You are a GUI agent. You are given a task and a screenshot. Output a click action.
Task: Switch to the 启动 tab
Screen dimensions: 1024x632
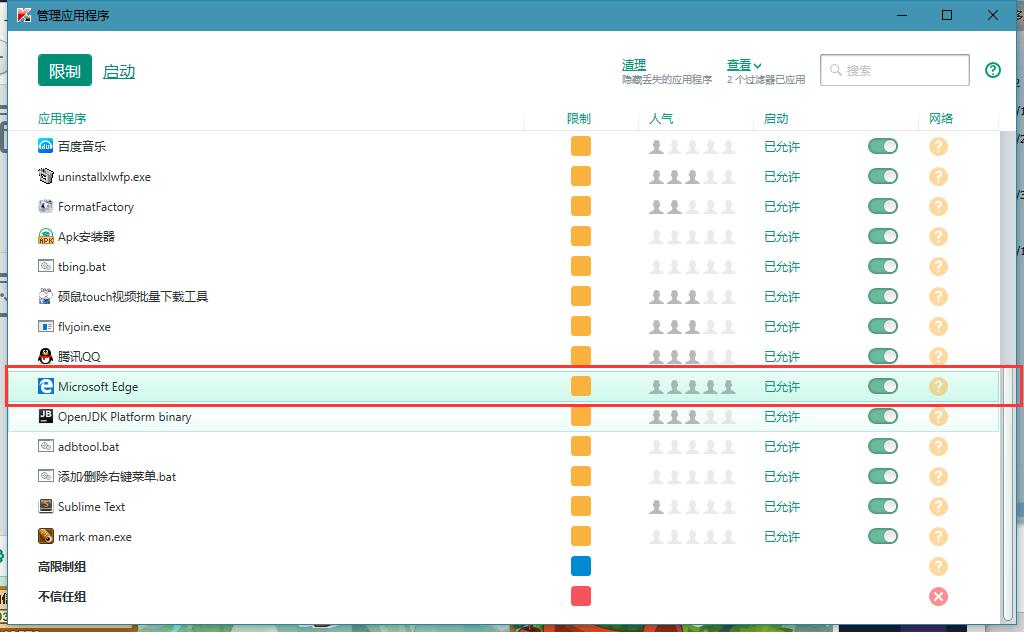click(x=119, y=71)
